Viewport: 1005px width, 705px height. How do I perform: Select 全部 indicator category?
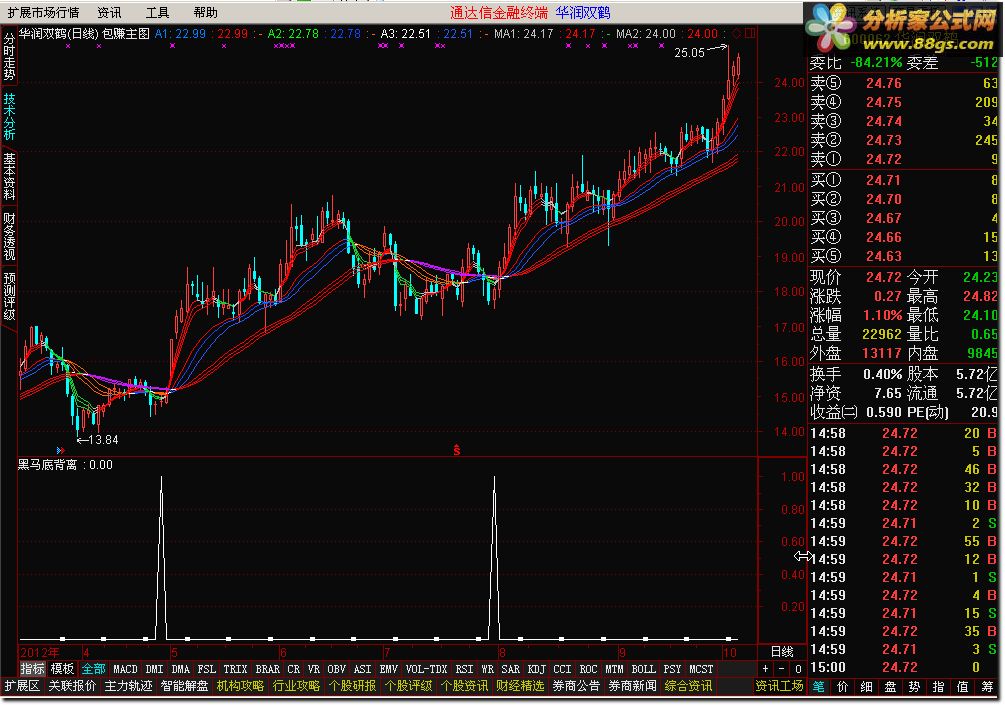(93, 668)
